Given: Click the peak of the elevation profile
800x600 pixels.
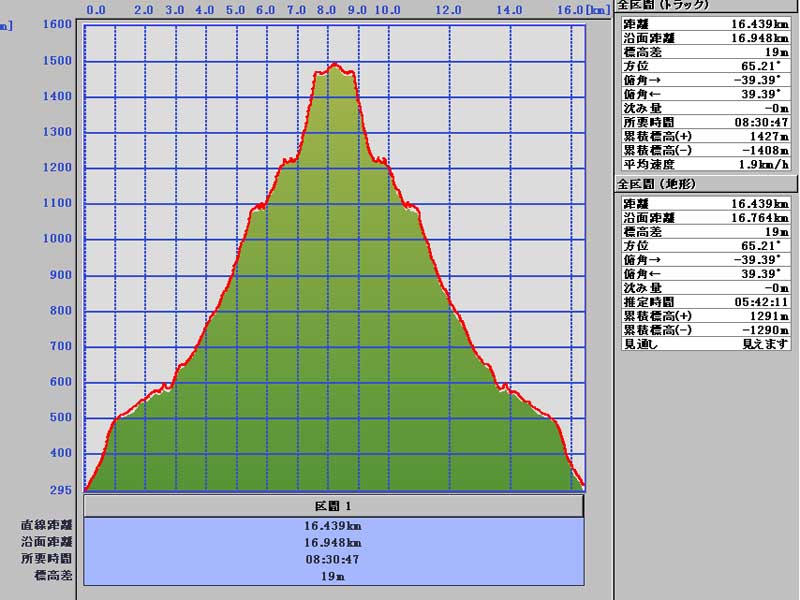Looking at the screenshot, I should [335, 65].
